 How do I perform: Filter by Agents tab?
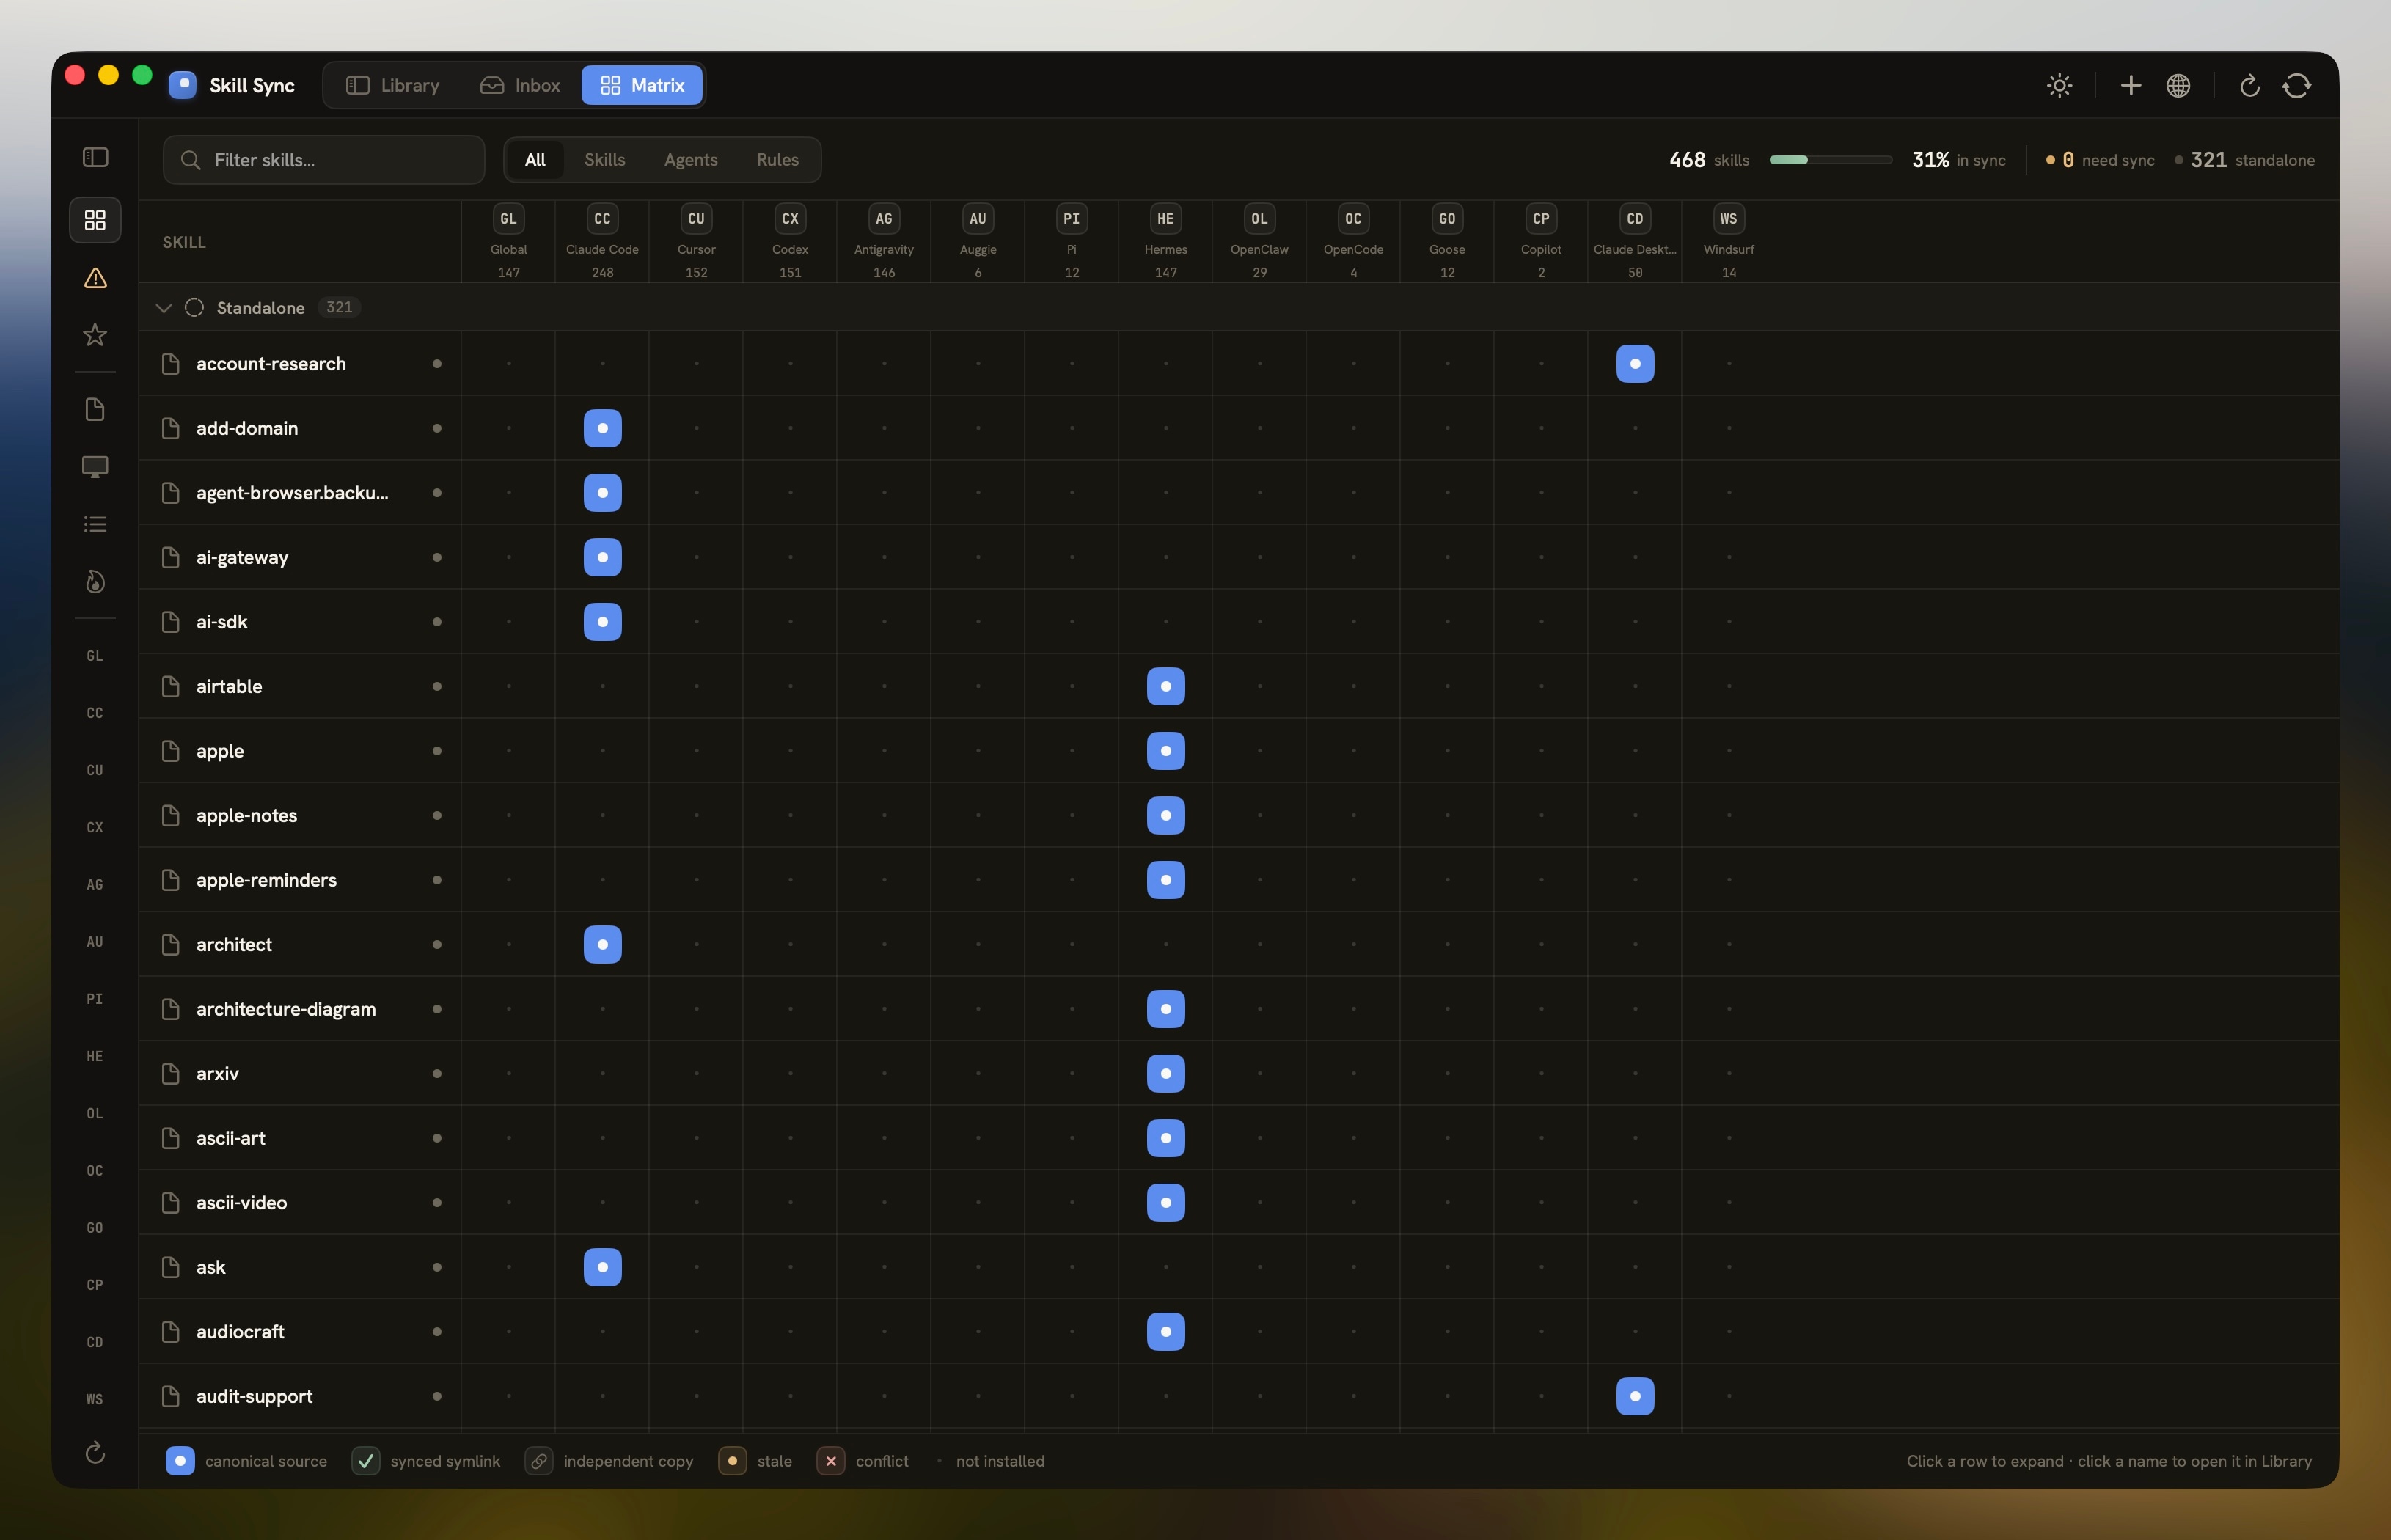(690, 160)
